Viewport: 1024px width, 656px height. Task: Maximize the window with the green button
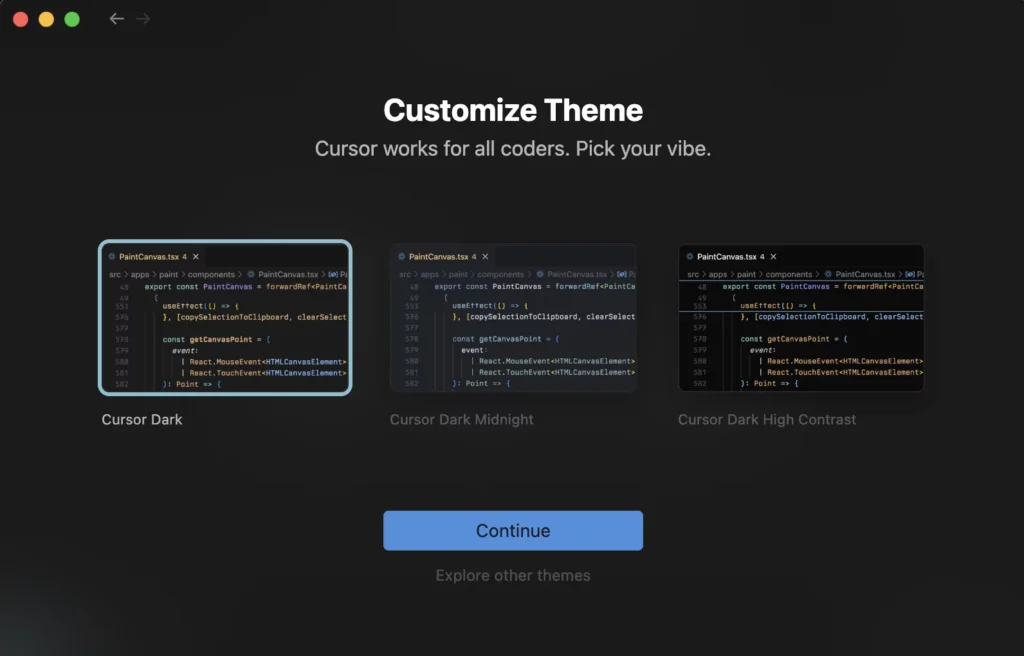tap(72, 19)
